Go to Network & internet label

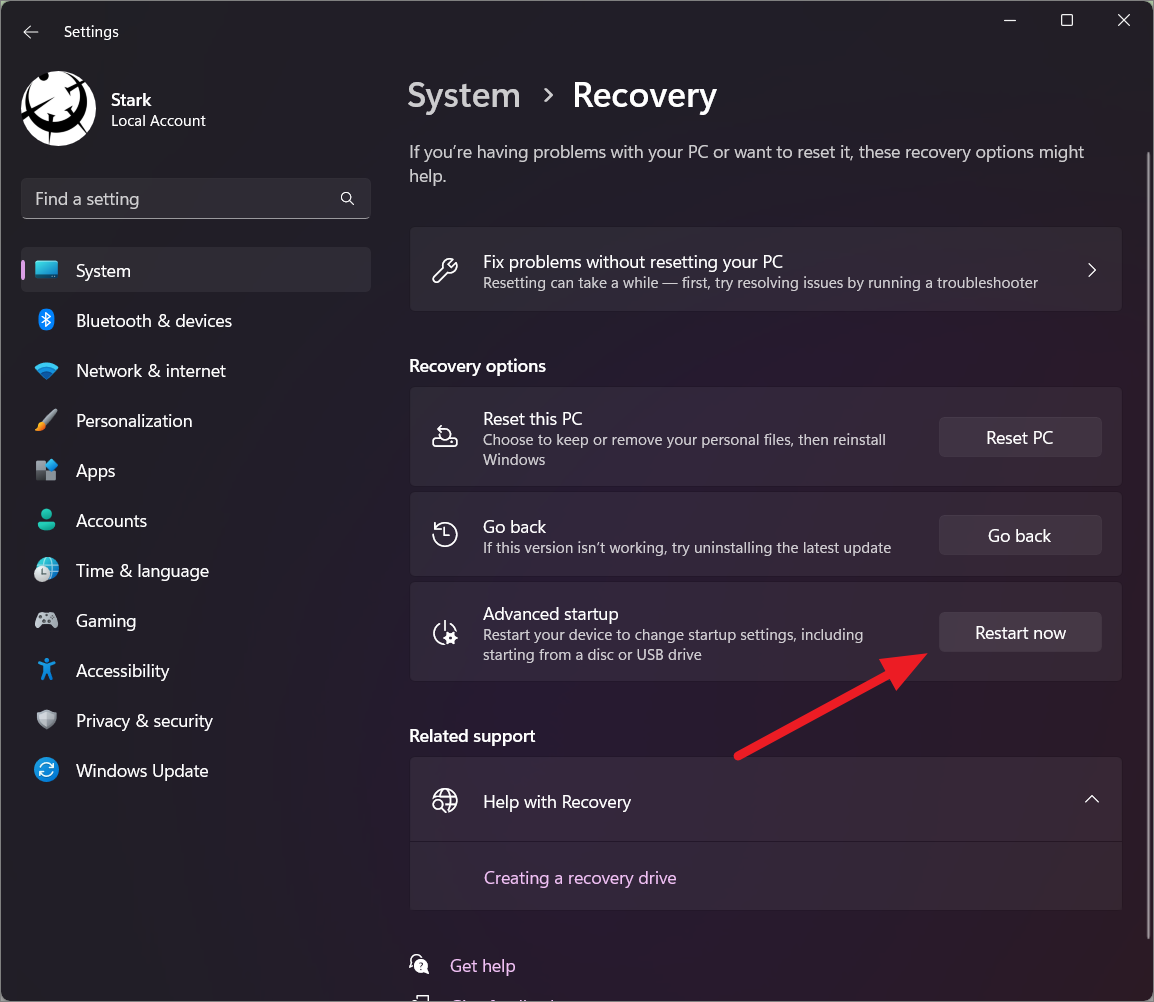[151, 371]
